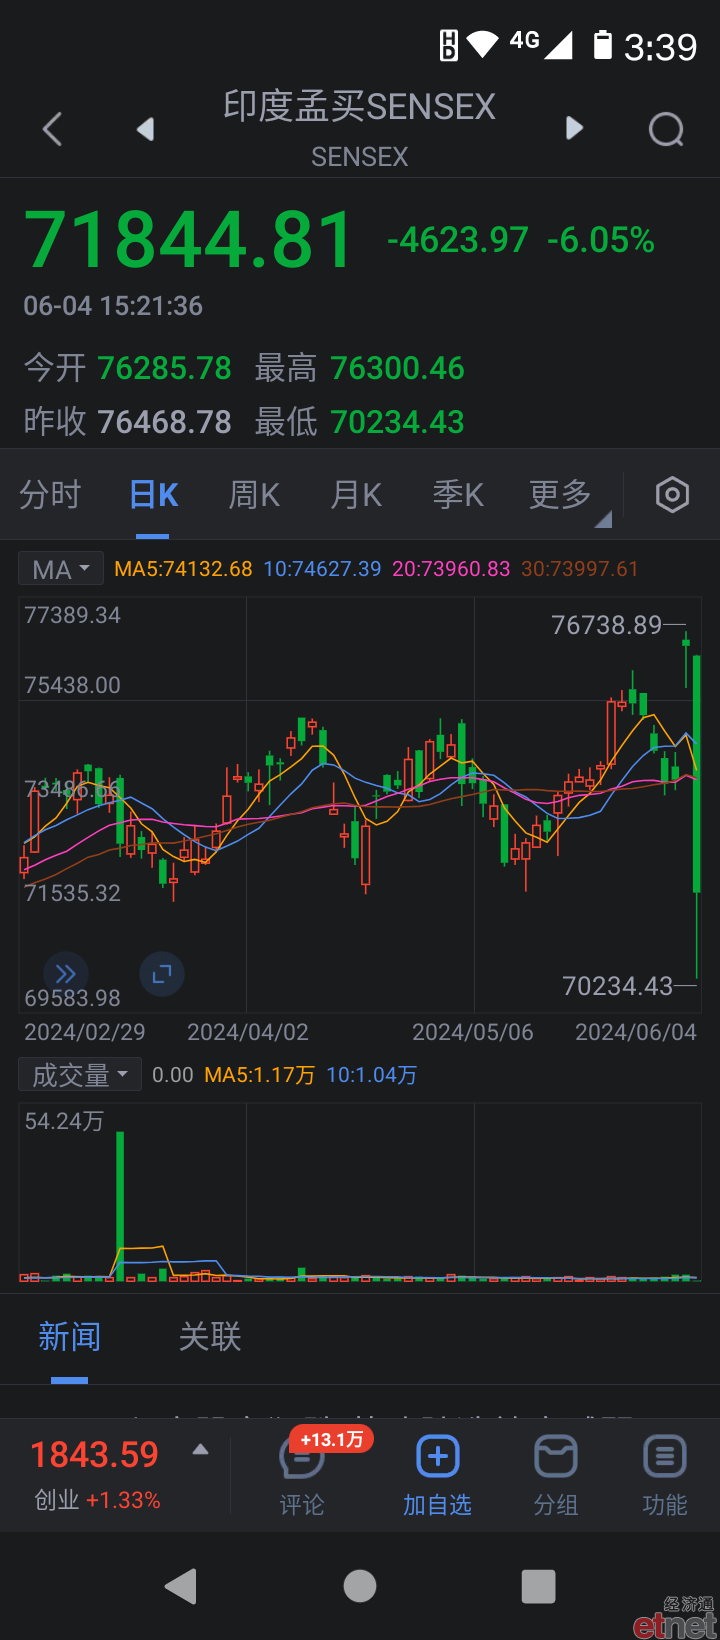Viewport: 720px width, 1640px height.
Task: Tap the 2024/05/06 date axis label
Action: [x=473, y=1032]
